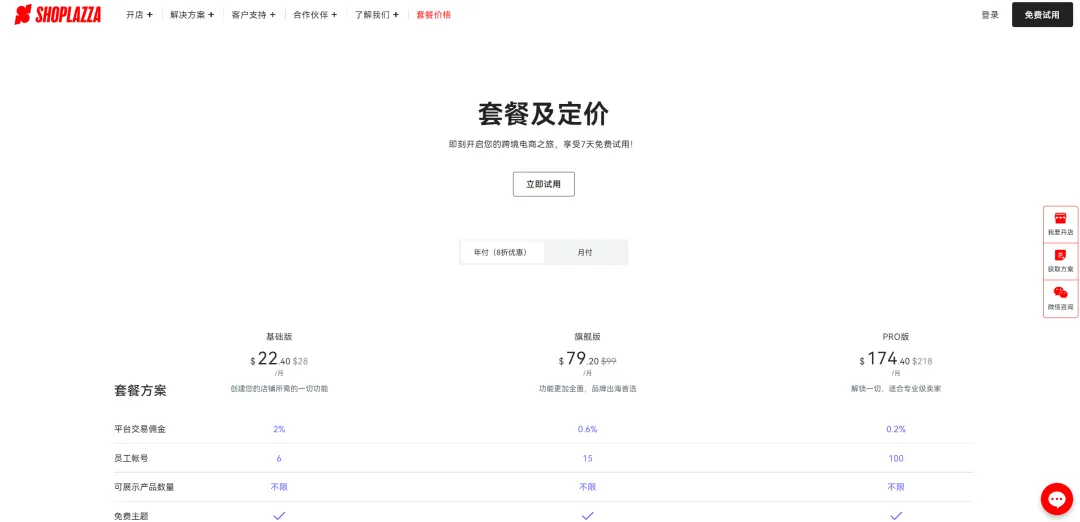Image resolution: width=1080 pixels, height=522 pixels.
Task: Switch billing to 年付 (8折优惠)
Action: click(x=502, y=252)
